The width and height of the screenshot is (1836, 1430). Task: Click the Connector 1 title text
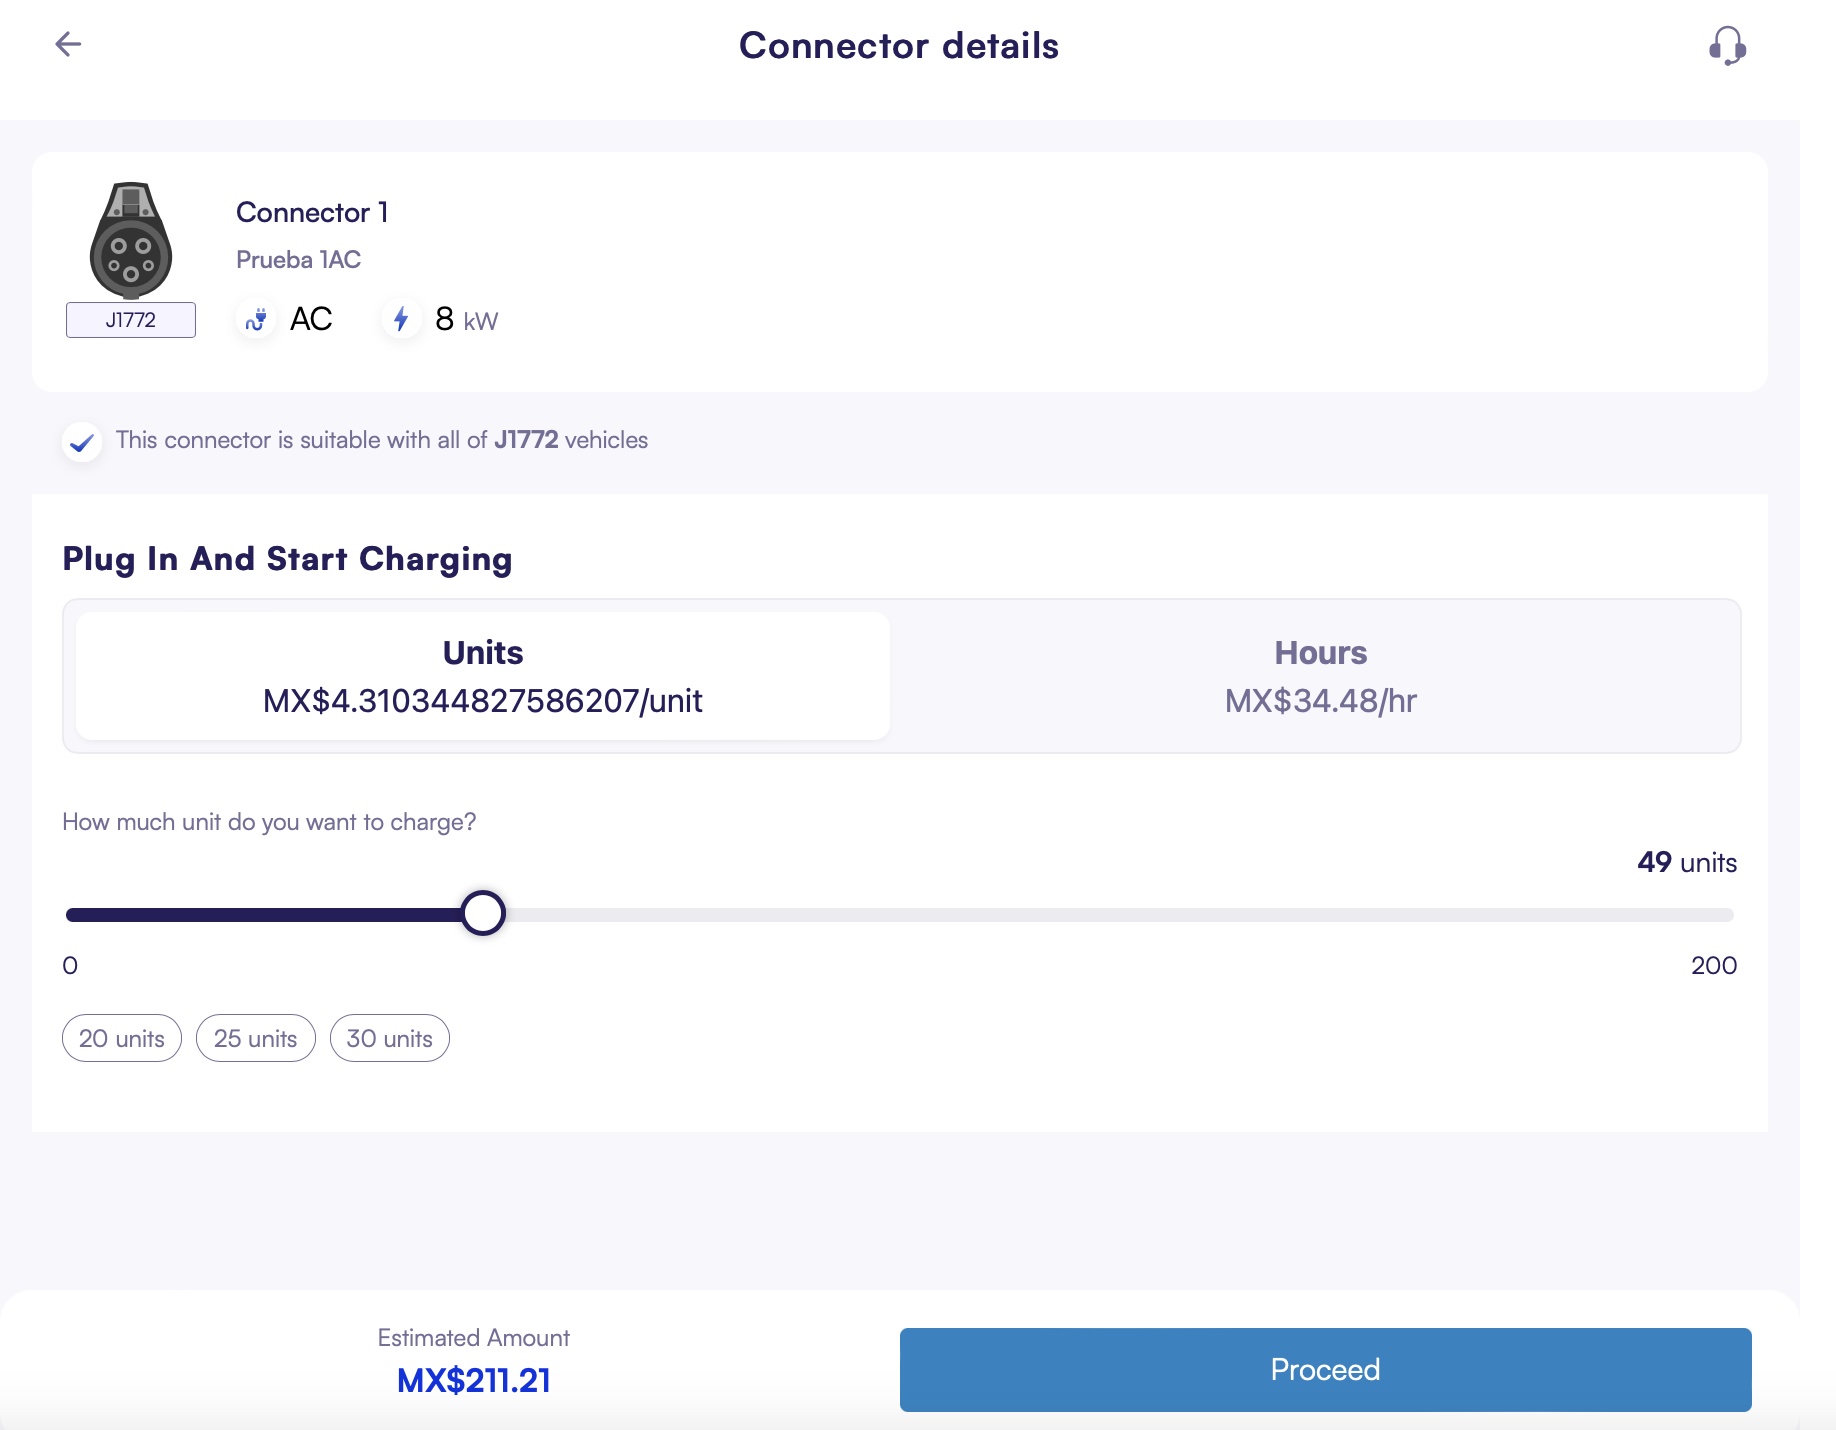[313, 211]
